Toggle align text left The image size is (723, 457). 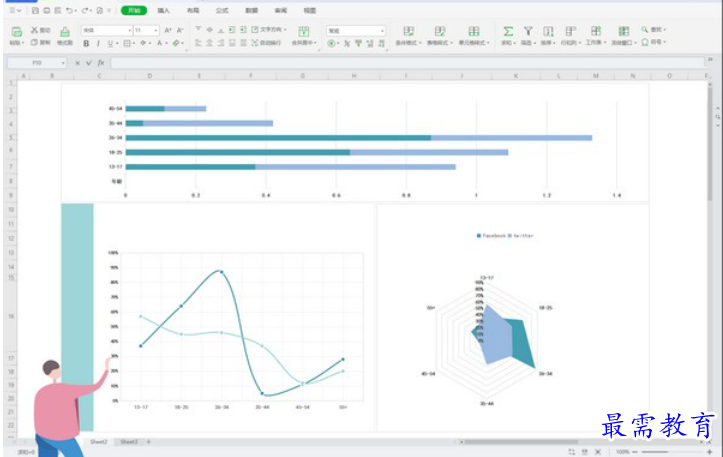[x=198, y=43]
